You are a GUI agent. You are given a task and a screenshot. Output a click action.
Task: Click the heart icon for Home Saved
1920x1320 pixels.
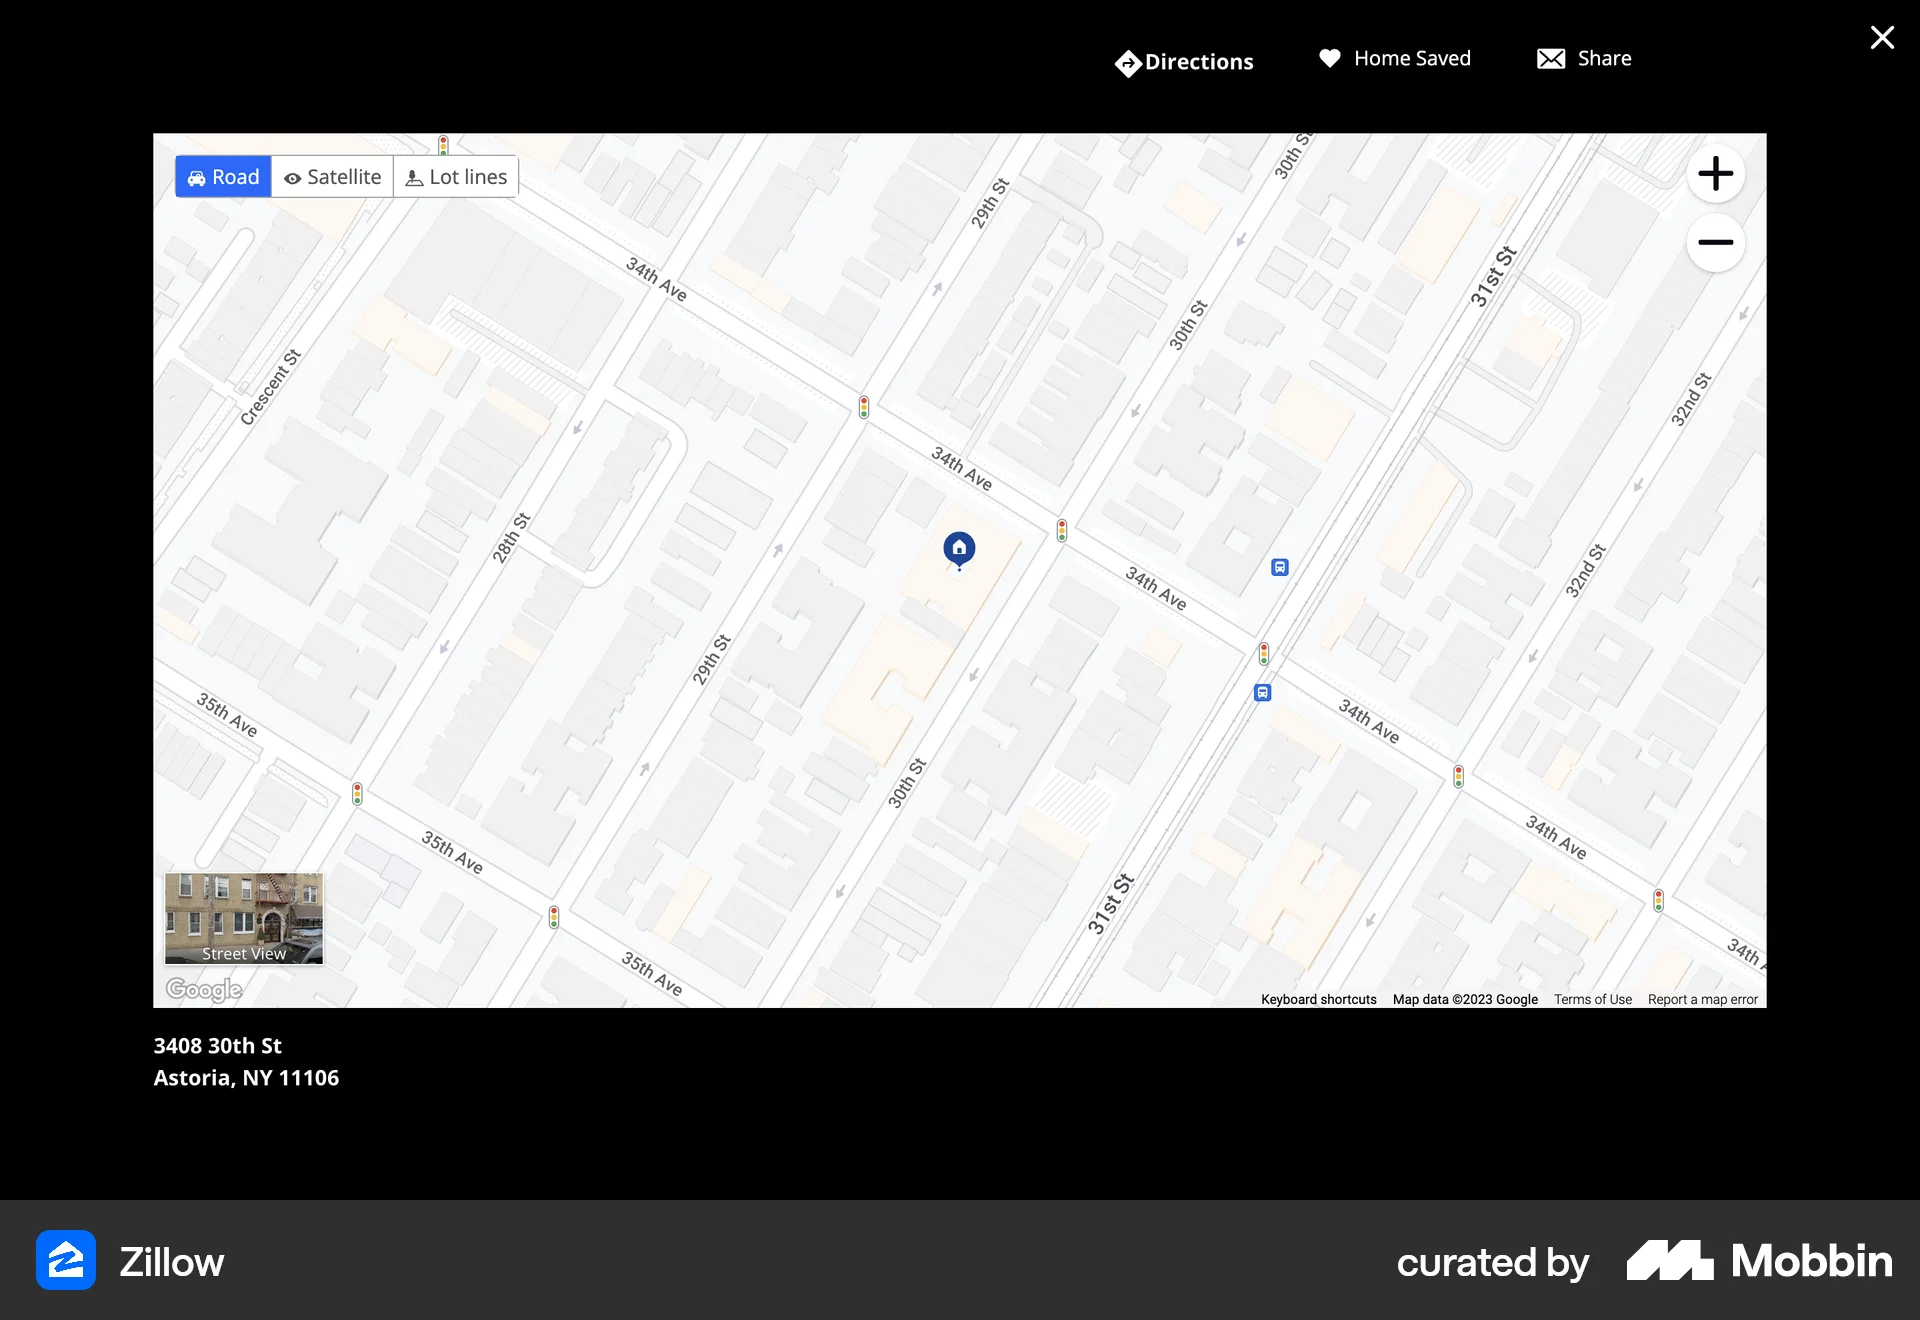1330,58
